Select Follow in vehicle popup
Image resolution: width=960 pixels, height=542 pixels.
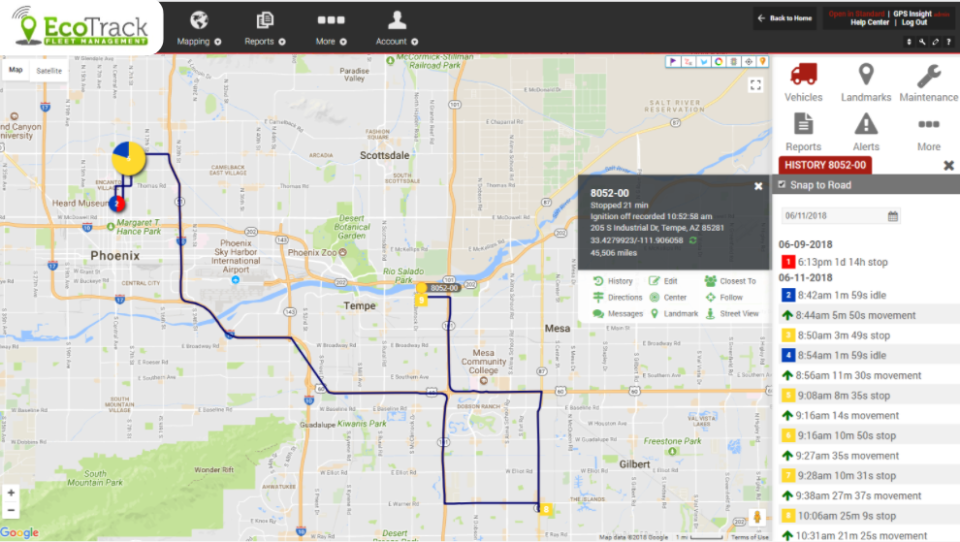724,298
